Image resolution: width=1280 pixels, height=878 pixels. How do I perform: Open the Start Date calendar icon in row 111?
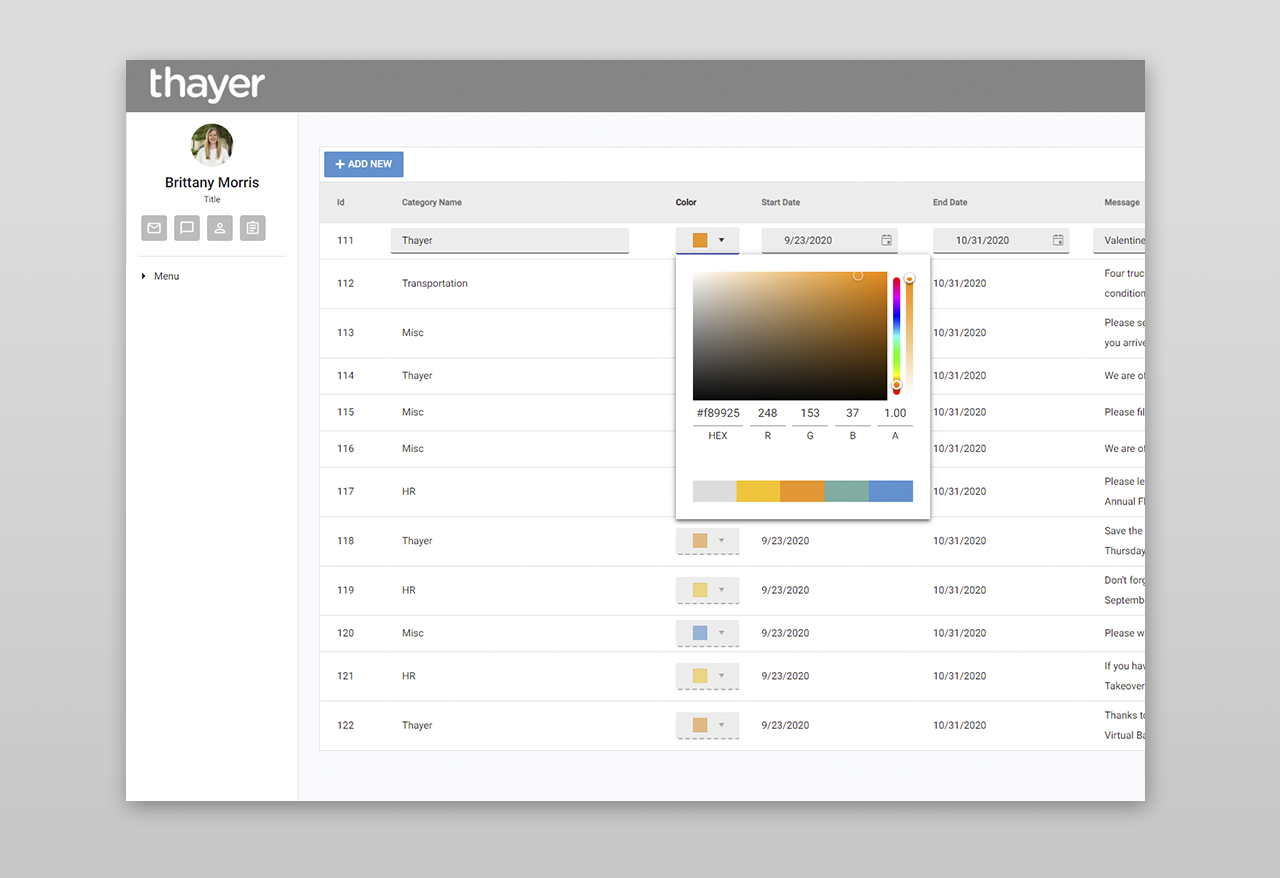click(886, 240)
